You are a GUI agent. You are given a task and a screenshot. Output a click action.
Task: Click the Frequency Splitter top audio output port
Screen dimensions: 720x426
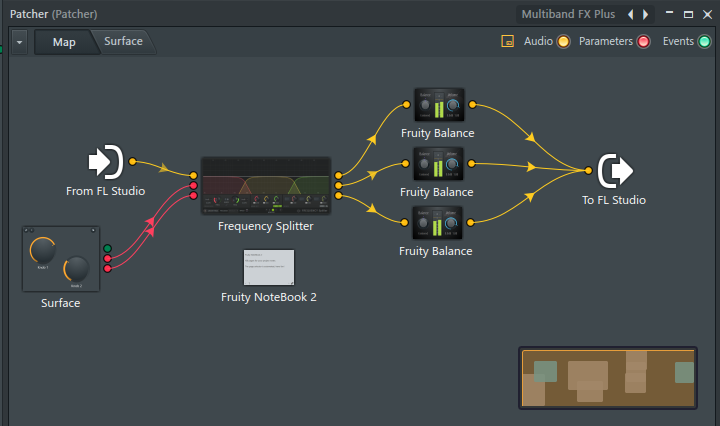(x=338, y=175)
